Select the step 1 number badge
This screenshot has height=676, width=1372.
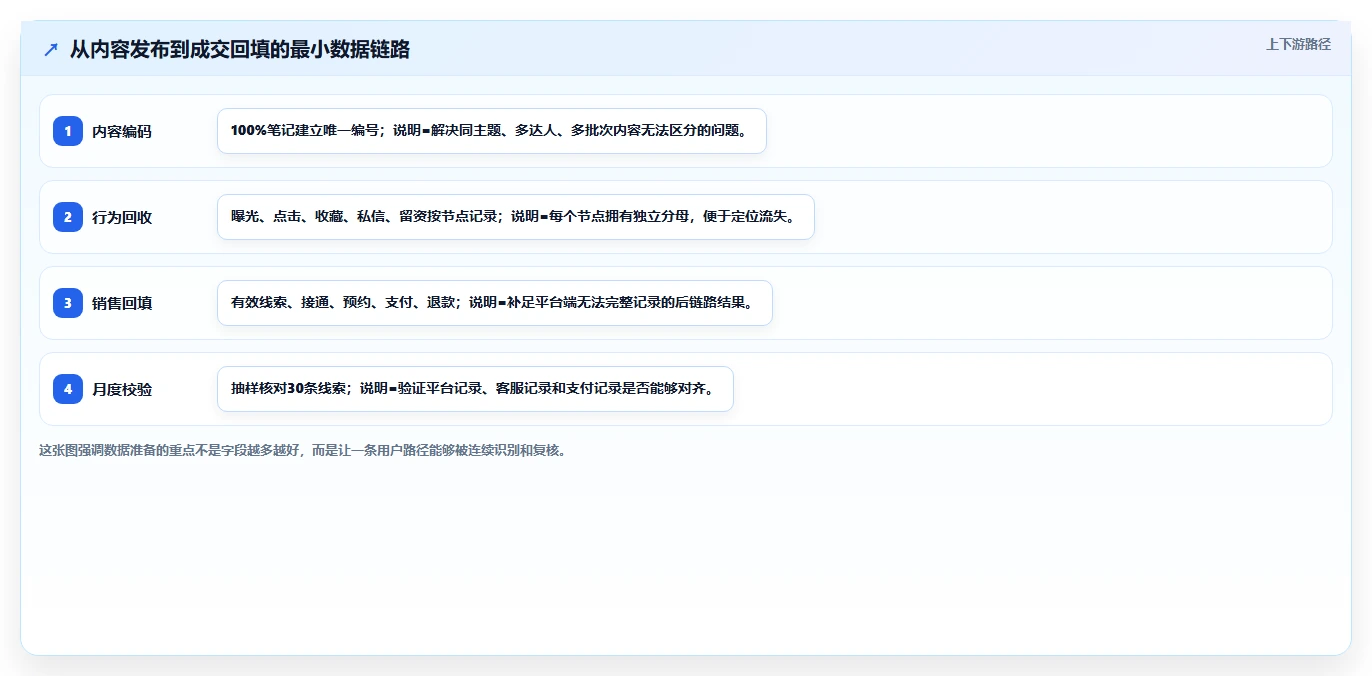[68, 131]
